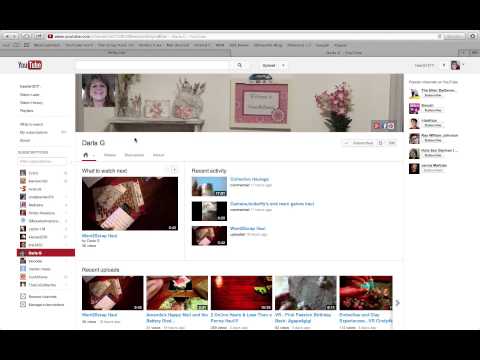The width and height of the screenshot is (480, 360).
Task: Click the Upload button
Action: click(269, 65)
